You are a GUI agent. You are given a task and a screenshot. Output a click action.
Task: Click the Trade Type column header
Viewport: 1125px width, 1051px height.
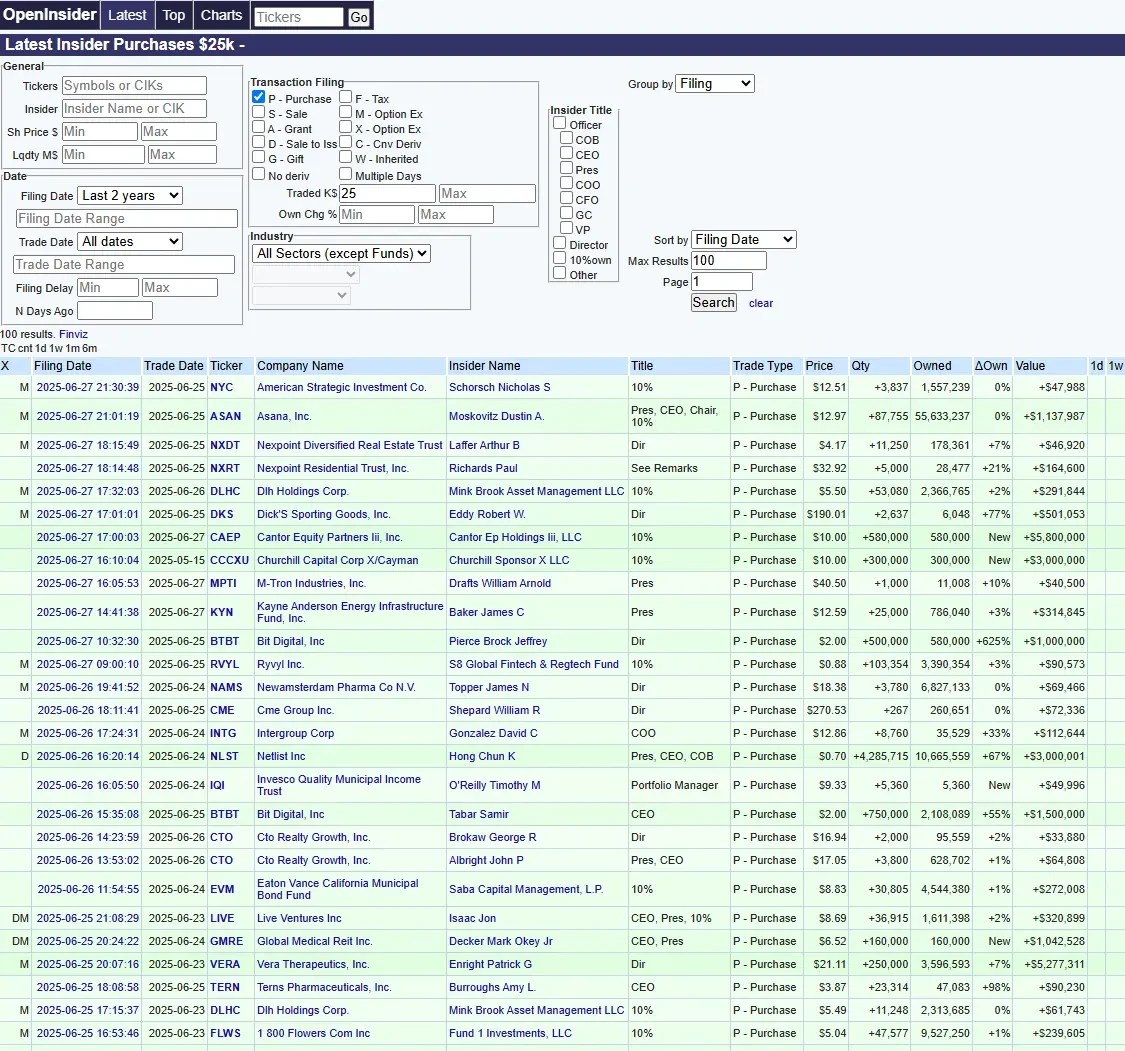(x=763, y=366)
